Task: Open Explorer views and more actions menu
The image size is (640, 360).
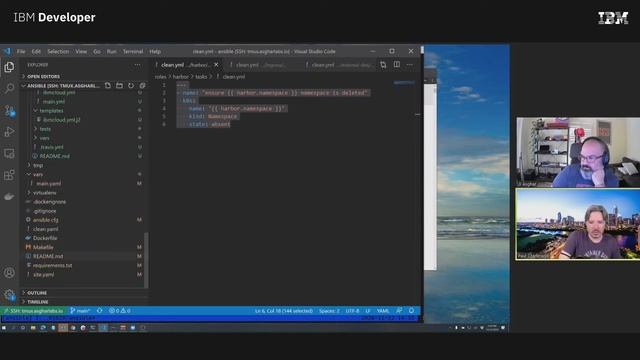Action: coord(138,65)
